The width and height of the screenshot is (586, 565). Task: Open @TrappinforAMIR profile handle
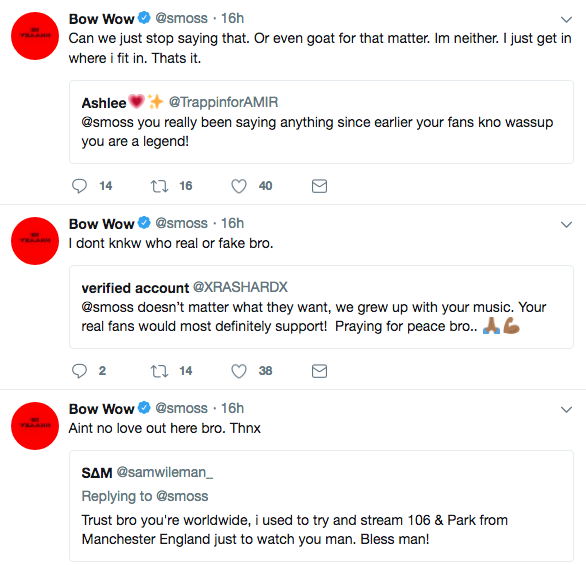(223, 102)
